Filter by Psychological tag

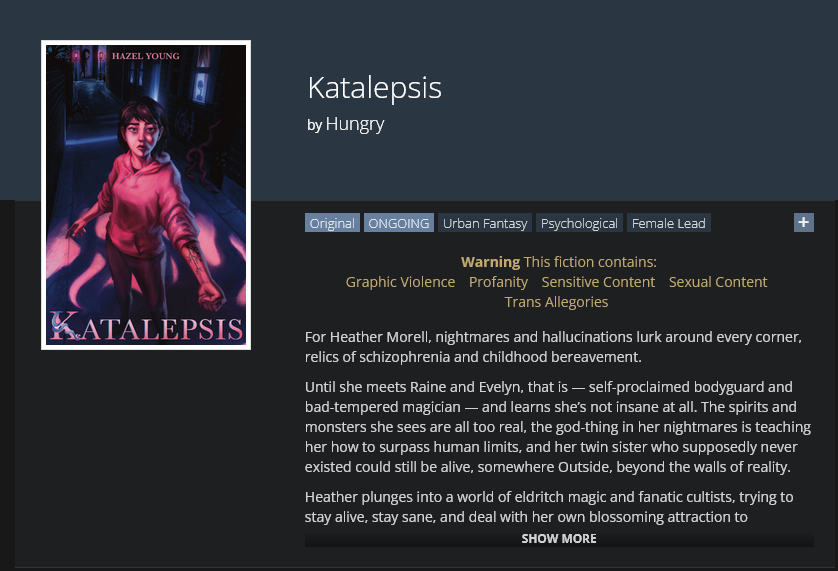[x=579, y=223]
